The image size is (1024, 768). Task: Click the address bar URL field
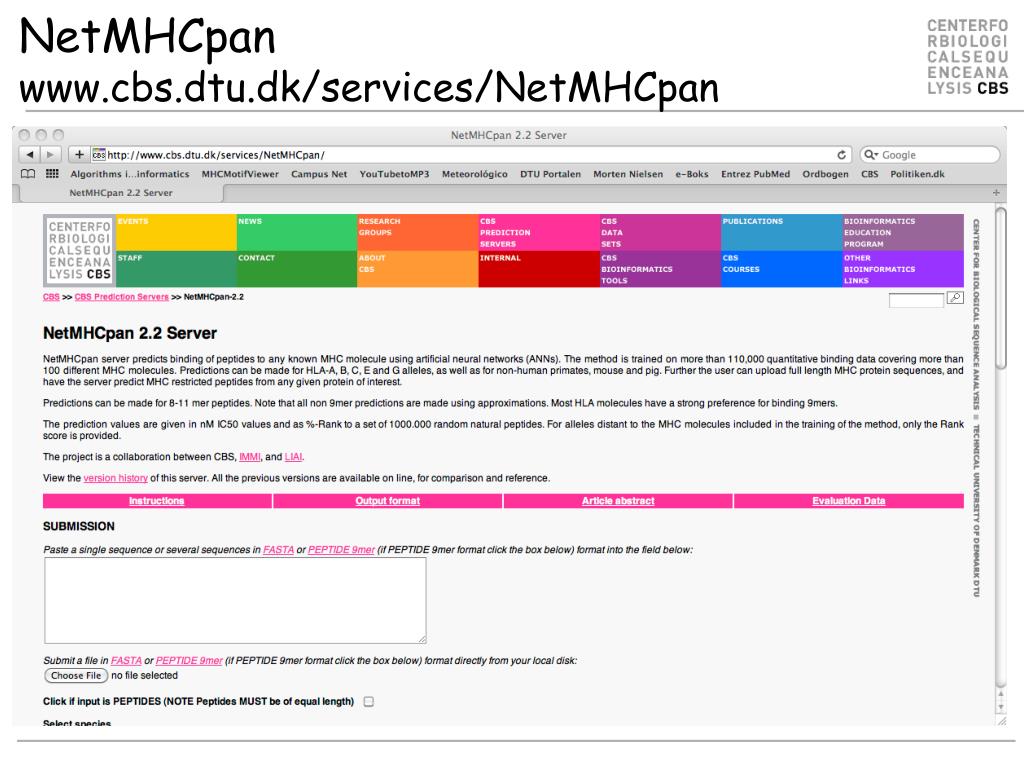(470, 155)
